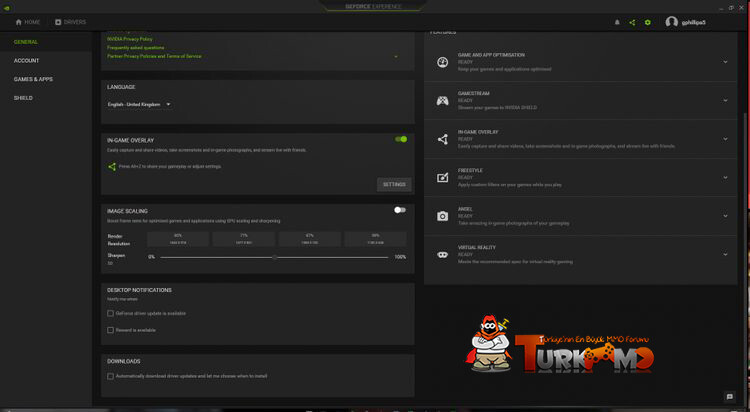Choose the 77% render resolution option
The height and width of the screenshot is (412, 750).
(x=244, y=239)
